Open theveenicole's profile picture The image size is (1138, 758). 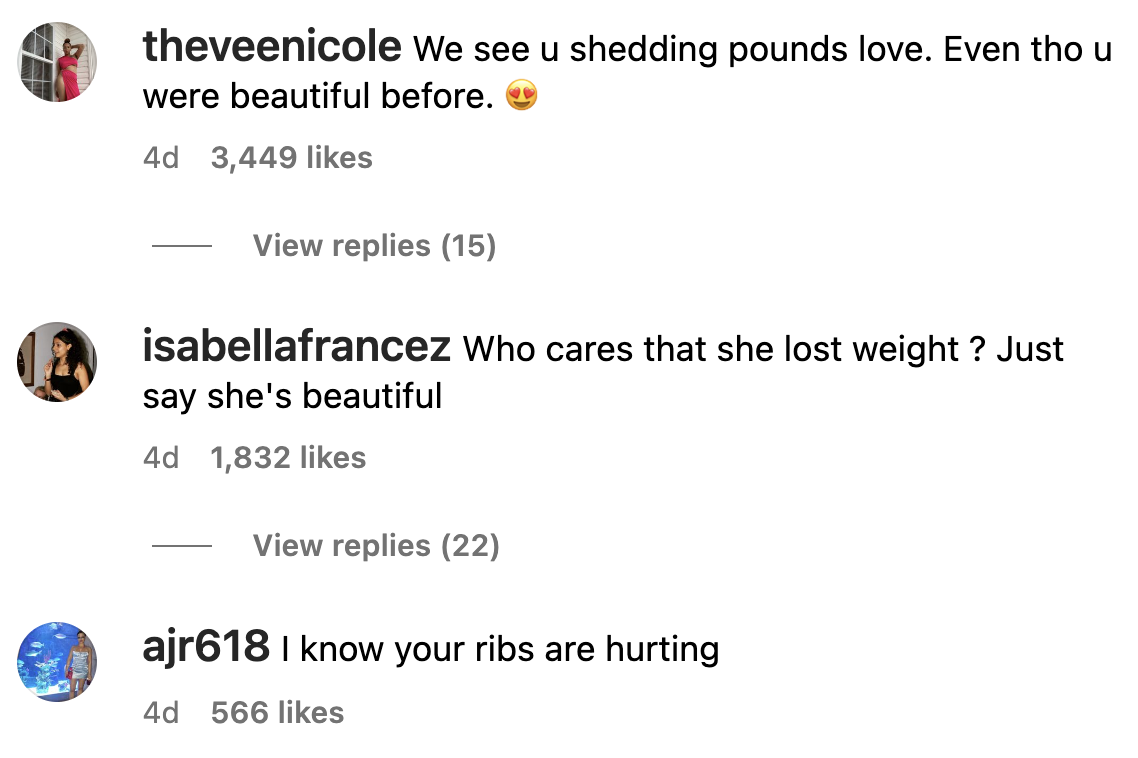(57, 62)
